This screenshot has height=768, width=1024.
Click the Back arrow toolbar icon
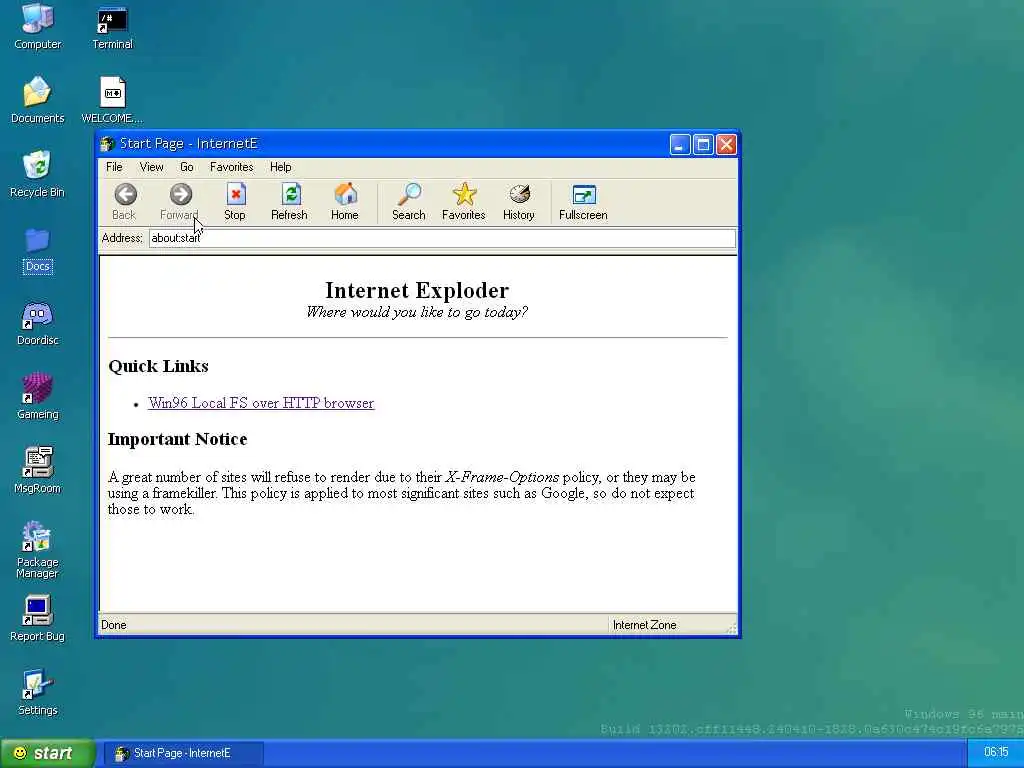pyautogui.click(x=125, y=195)
